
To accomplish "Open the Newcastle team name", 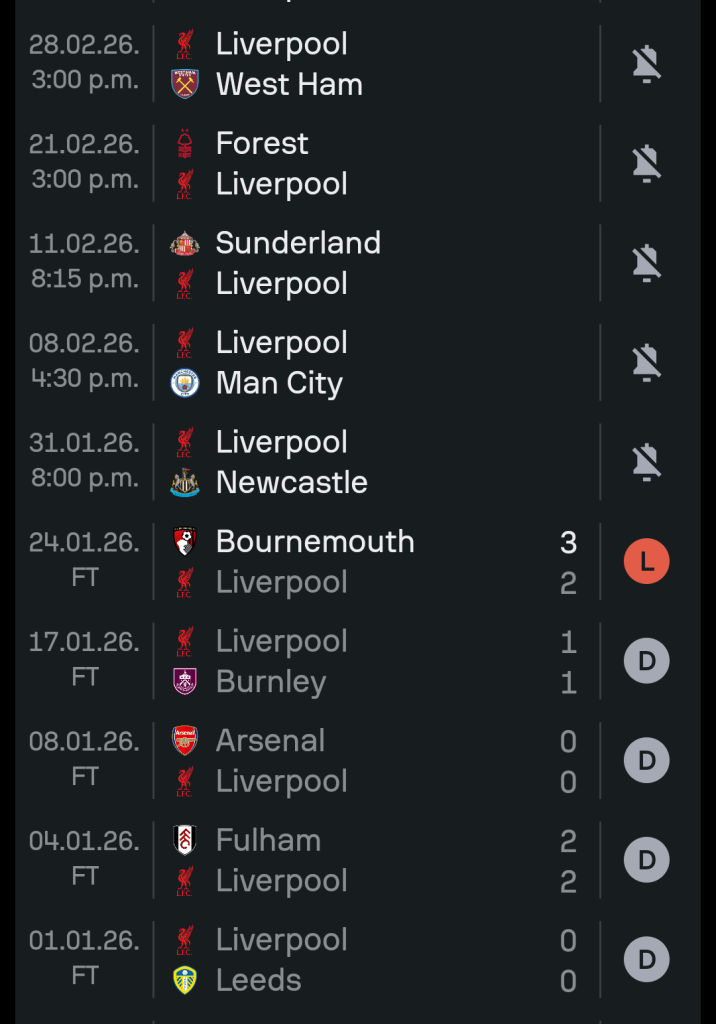I will pyautogui.click(x=291, y=482).
